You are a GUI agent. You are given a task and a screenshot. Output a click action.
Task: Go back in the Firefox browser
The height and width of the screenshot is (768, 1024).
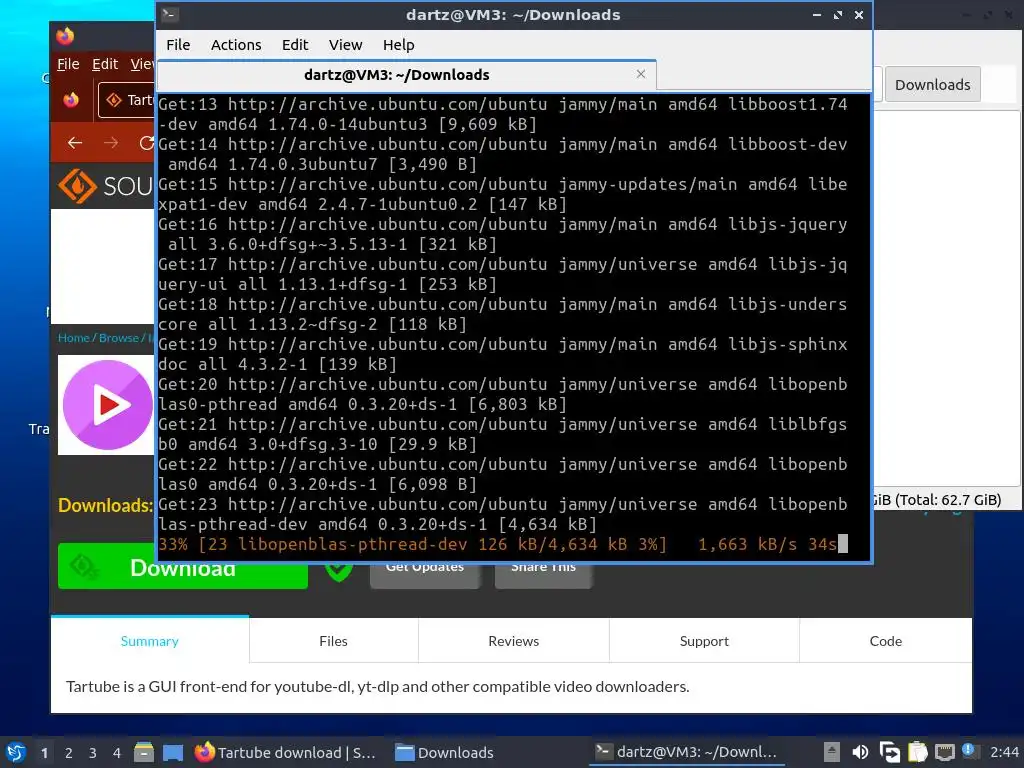tap(75, 143)
